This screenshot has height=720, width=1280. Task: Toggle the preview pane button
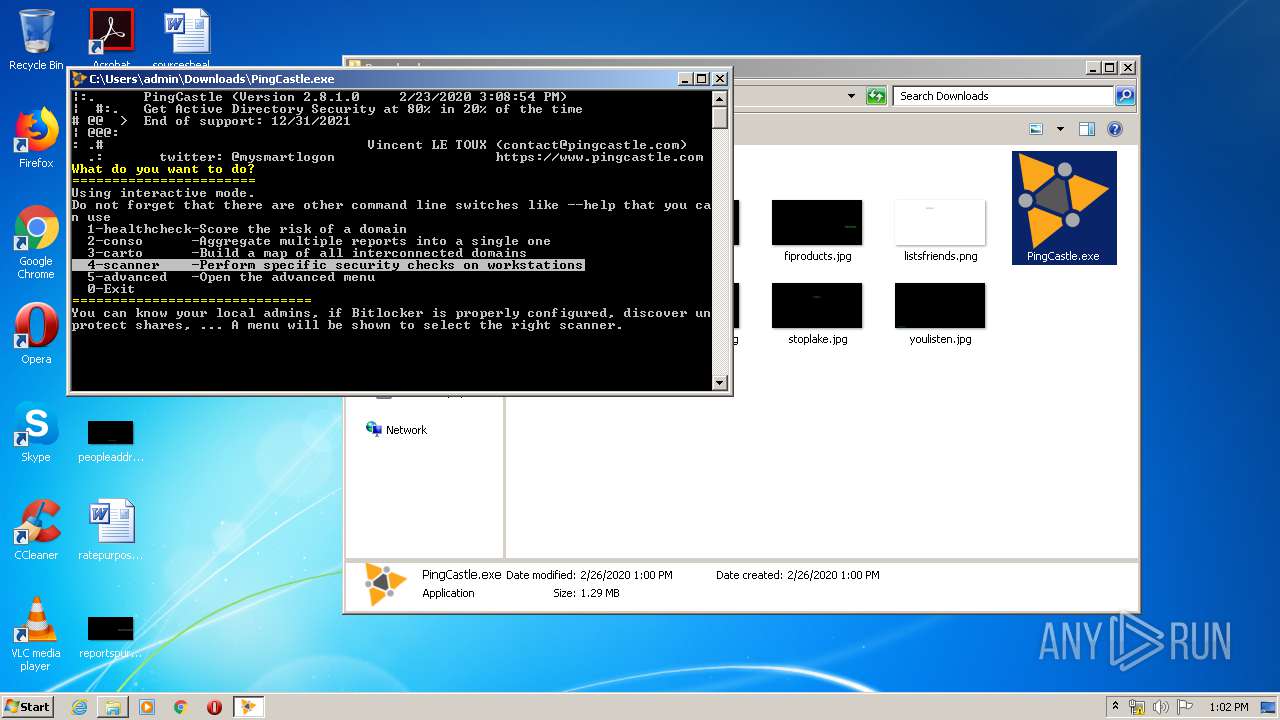pos(1087,129)
